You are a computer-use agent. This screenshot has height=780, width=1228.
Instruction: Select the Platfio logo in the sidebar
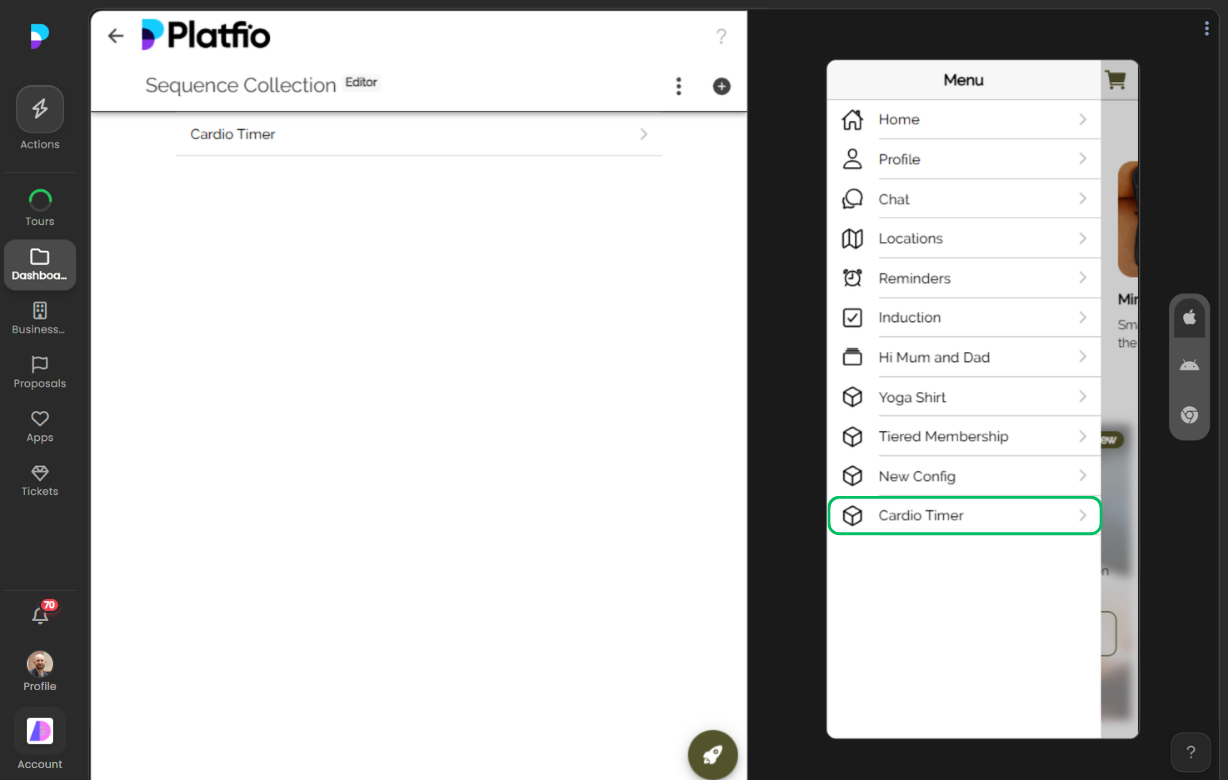coord(39,36)
